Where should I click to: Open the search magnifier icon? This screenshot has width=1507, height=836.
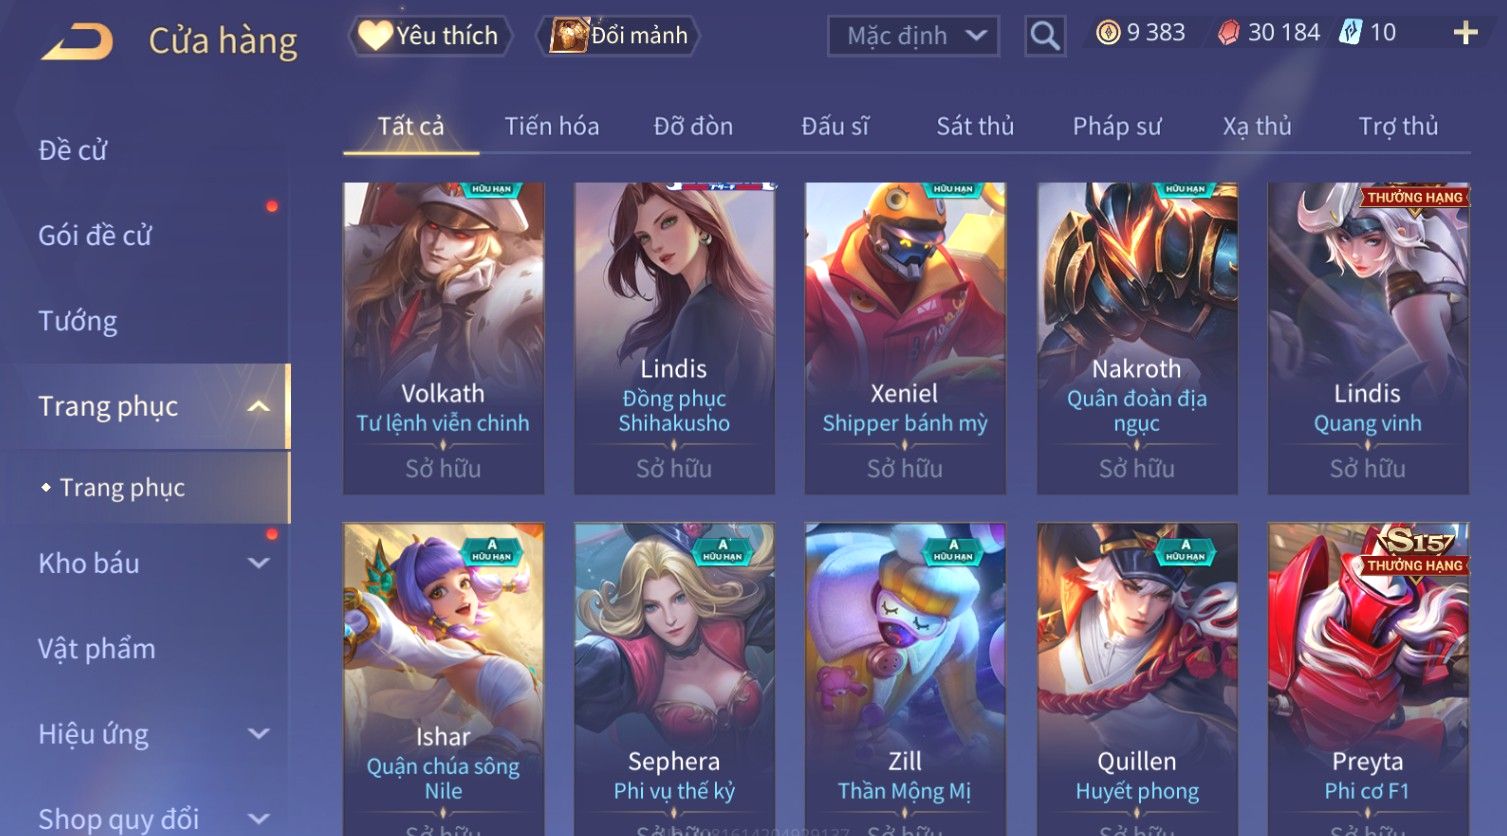pos(1045,36)
